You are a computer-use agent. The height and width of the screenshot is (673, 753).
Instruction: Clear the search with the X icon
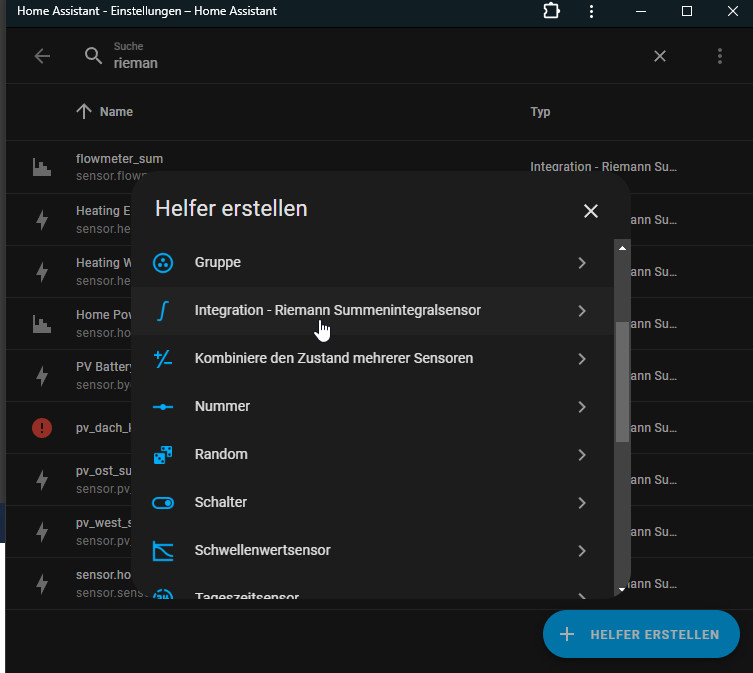(660, 56)
